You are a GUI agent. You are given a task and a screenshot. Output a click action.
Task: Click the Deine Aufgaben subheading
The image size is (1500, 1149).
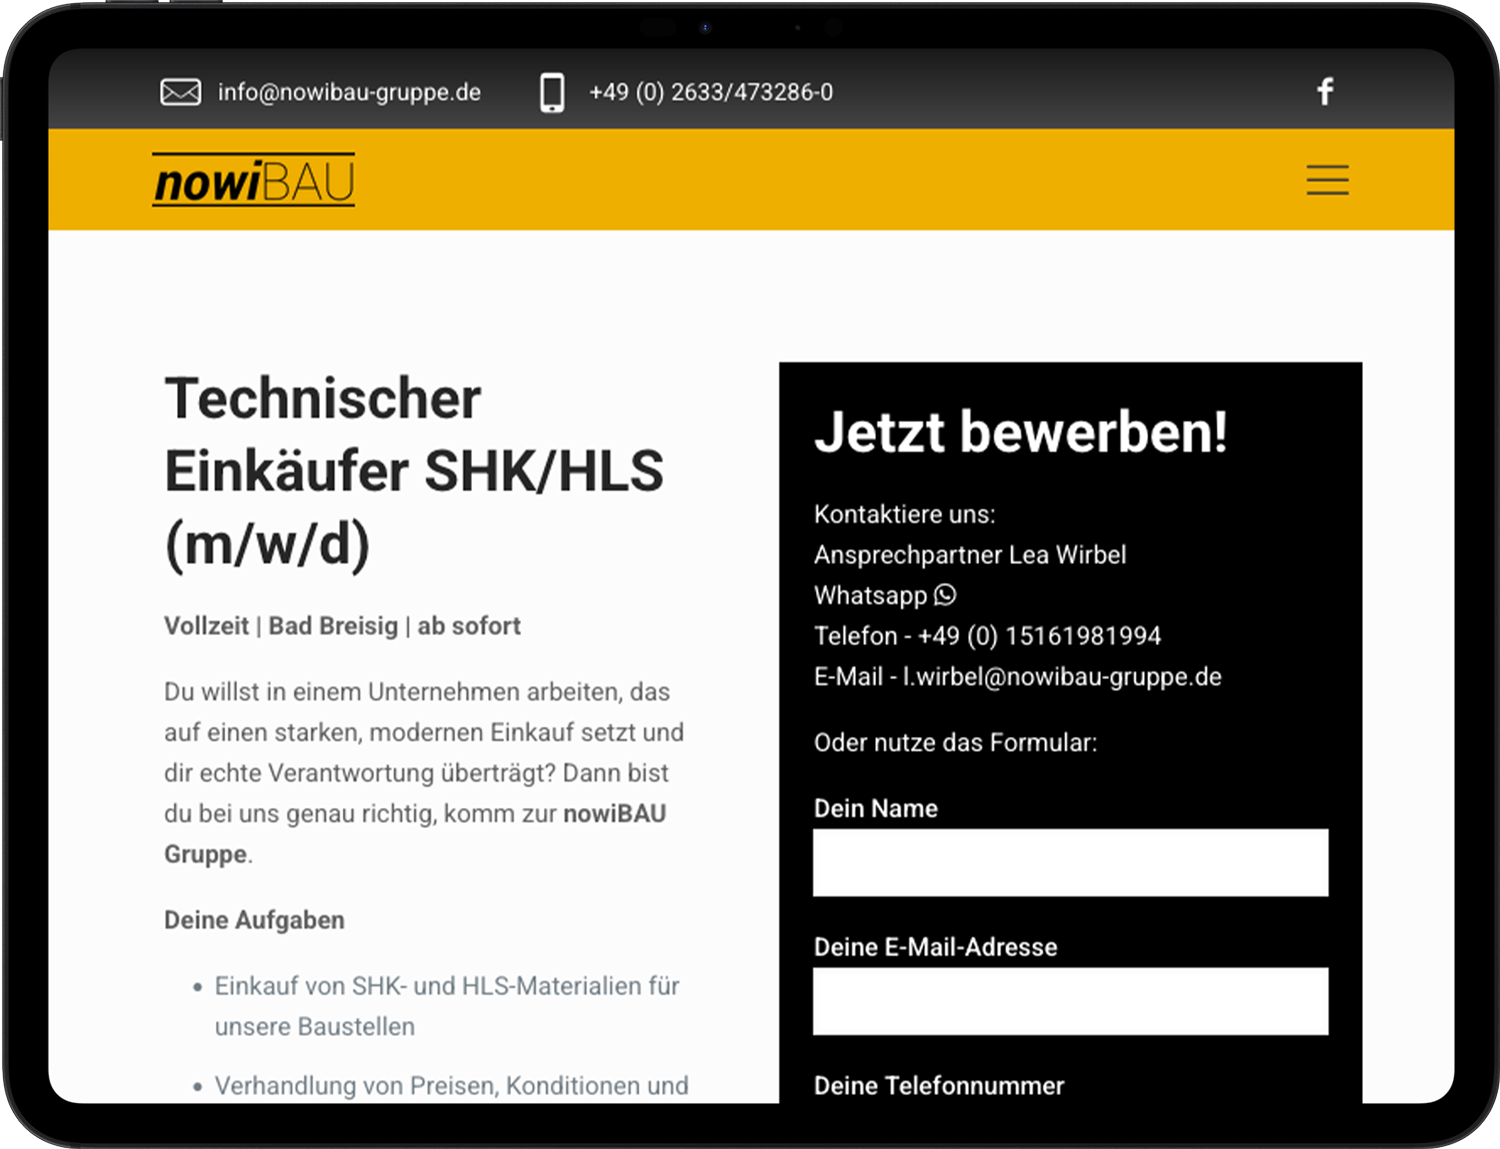pos(254,920)
